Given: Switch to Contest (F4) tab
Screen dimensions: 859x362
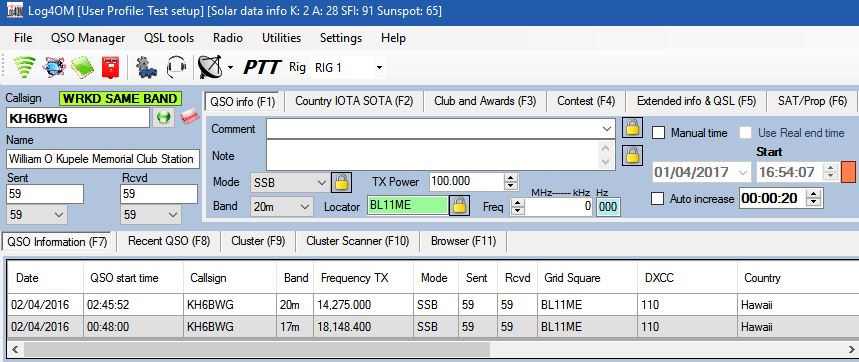Looking at the screenshot, I should pyautogui.click(x=586, y=101).
